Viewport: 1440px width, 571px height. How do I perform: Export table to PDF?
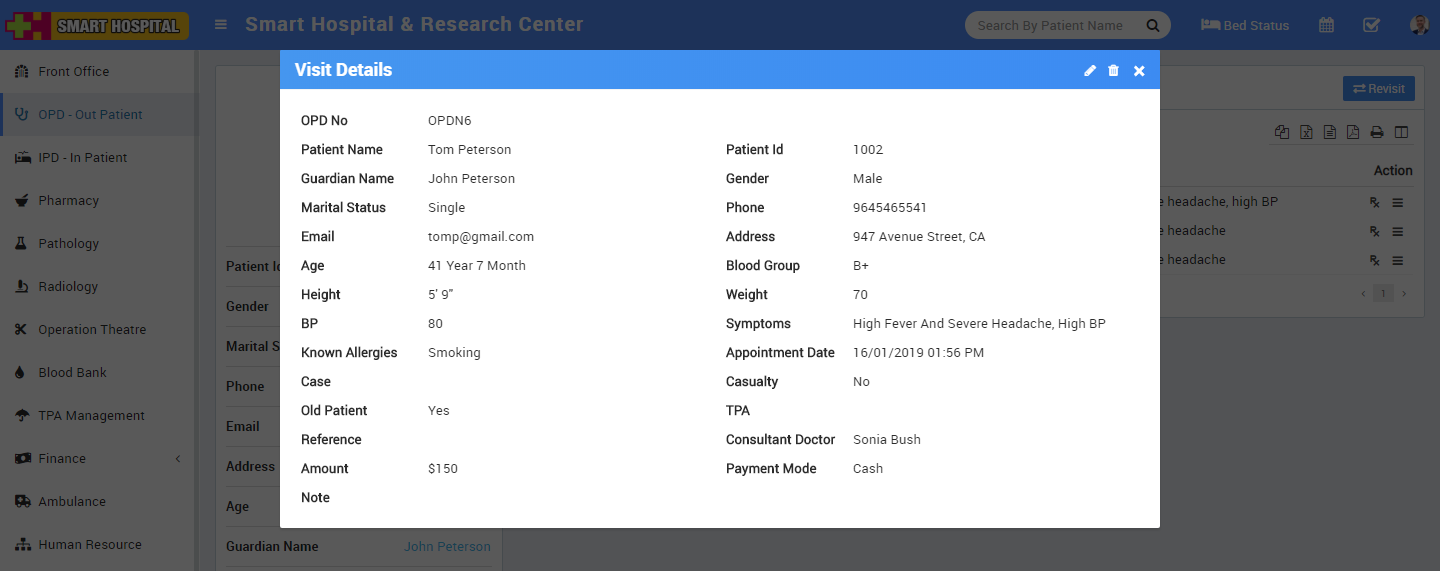(x=1353, y=132)
